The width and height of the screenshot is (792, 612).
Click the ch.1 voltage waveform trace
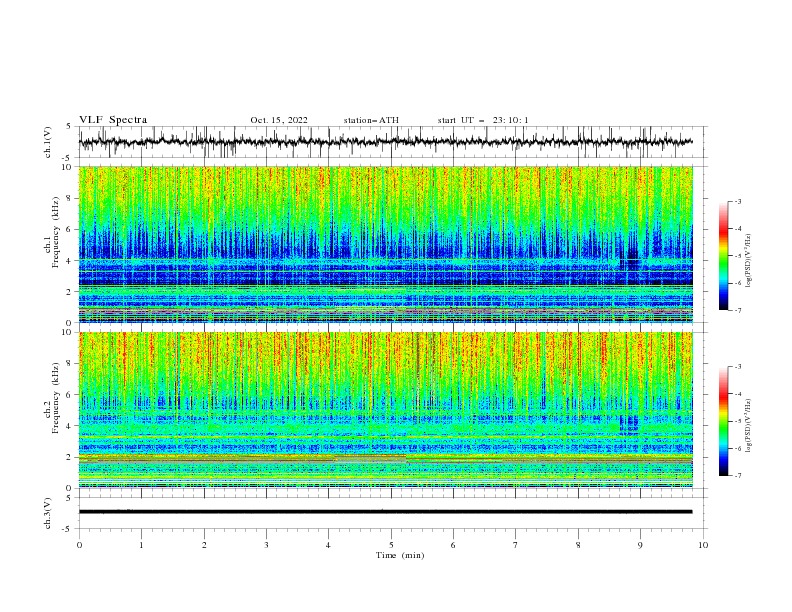click(385, 142)
